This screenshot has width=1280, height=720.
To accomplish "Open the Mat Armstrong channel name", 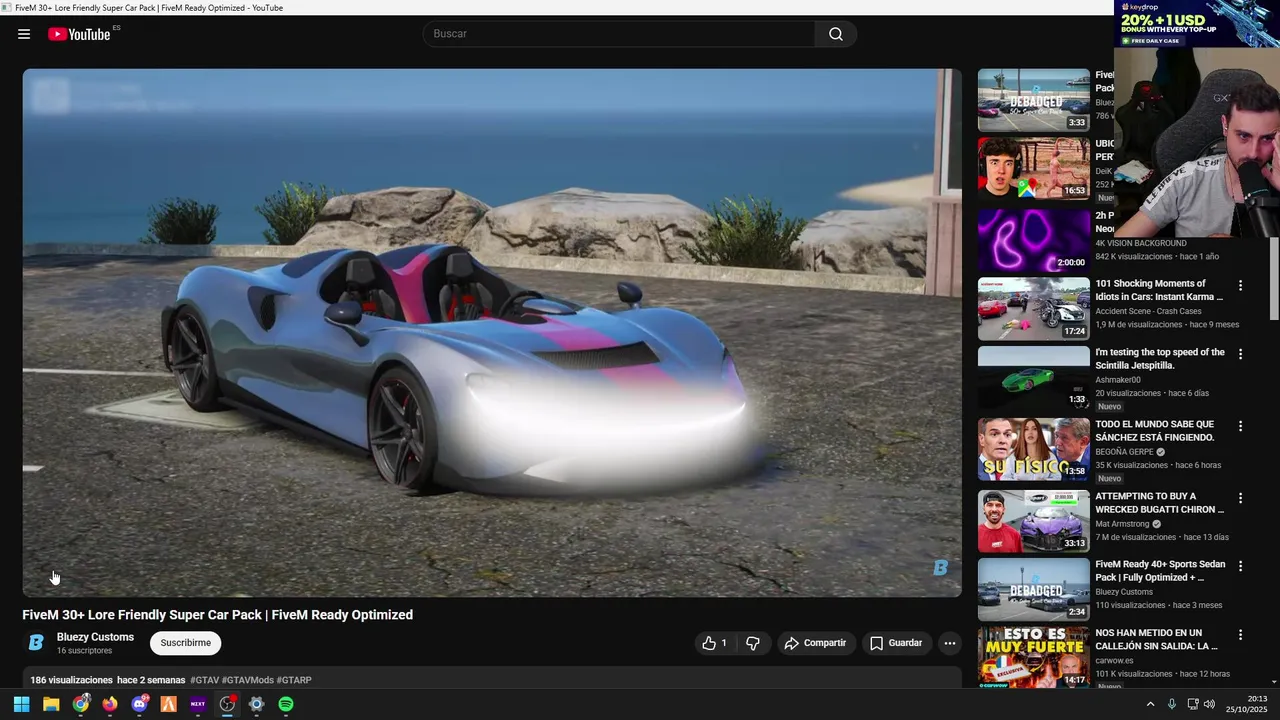I will pyautogui.click(x=1122, y=524).
